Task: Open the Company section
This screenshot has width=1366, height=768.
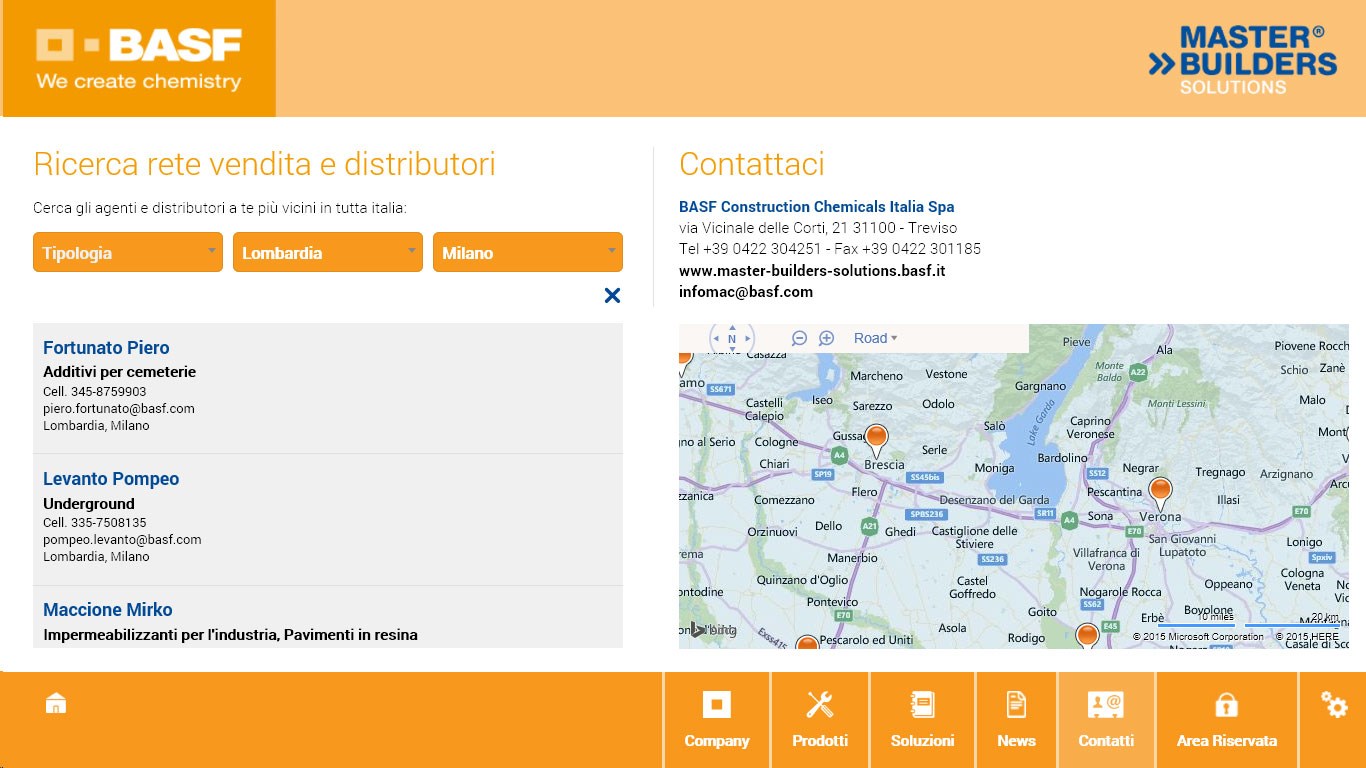Action: [717, 720]
